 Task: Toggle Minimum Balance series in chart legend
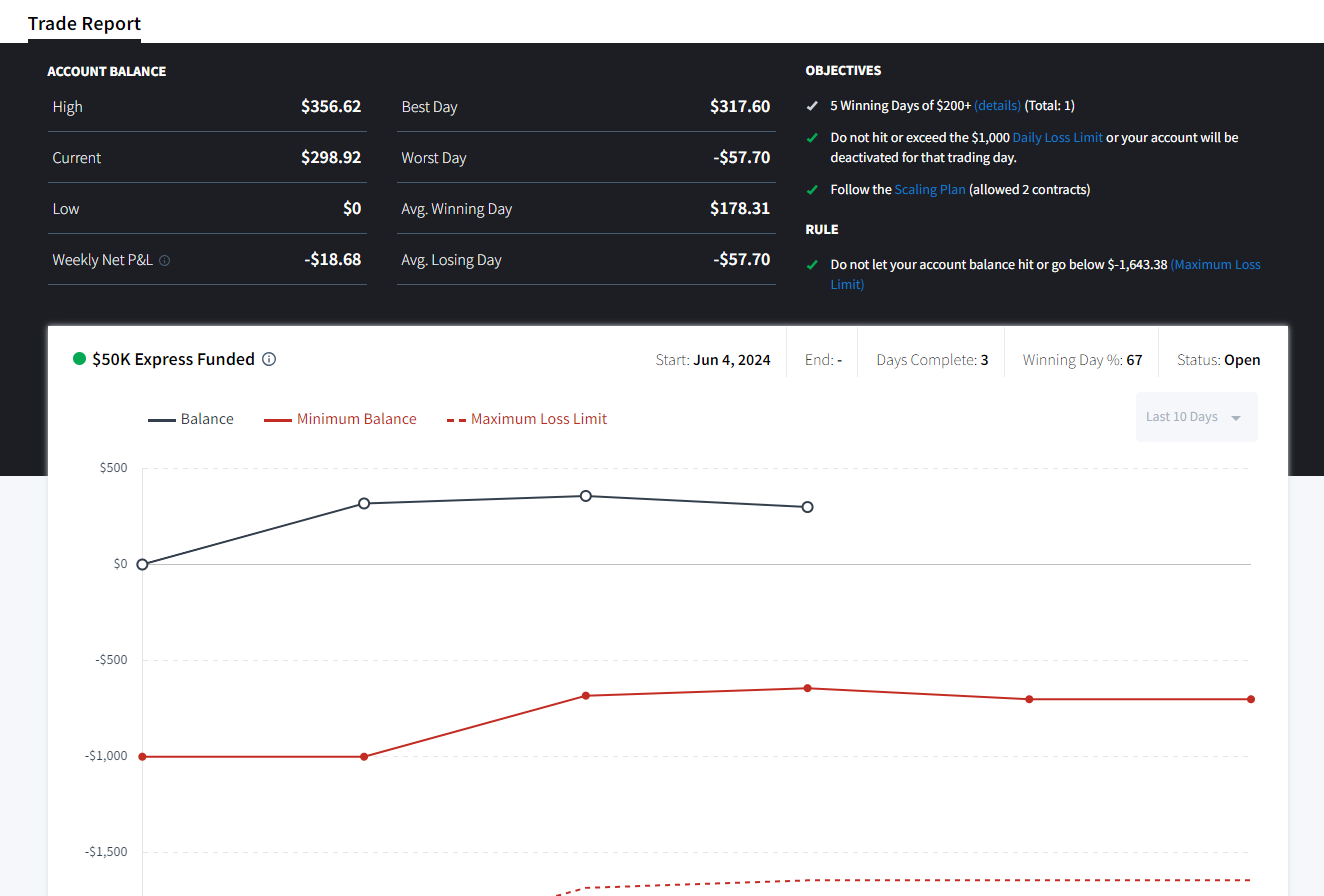coord(340,419)
